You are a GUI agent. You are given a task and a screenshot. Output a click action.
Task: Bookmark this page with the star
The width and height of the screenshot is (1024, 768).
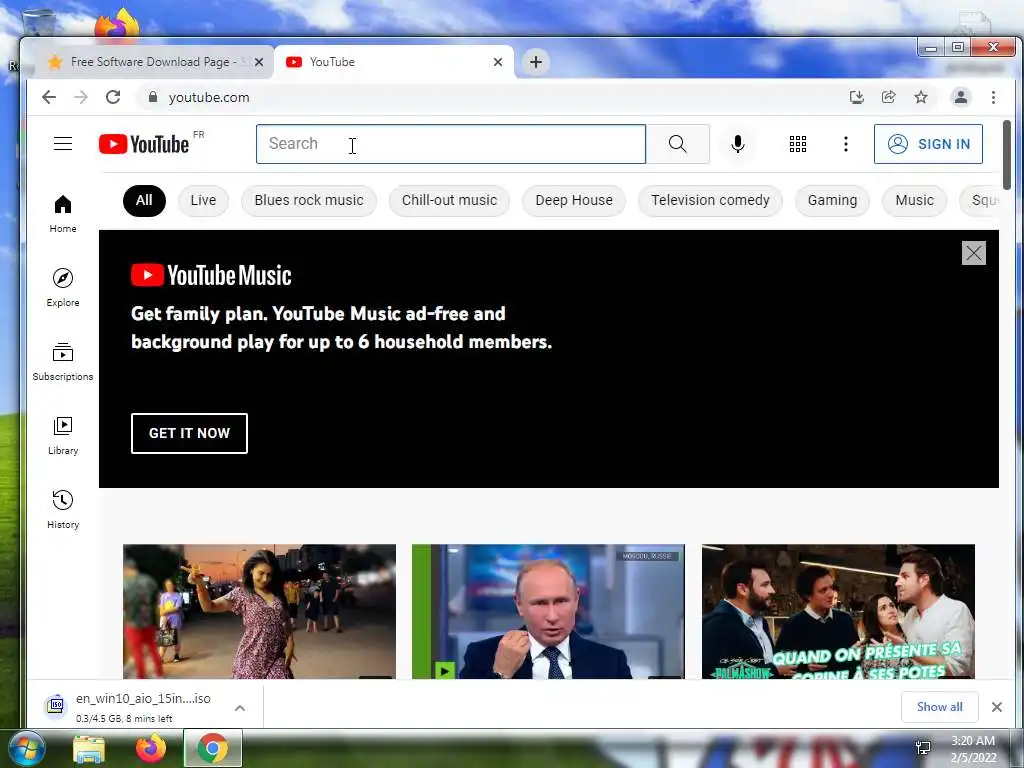921,97
